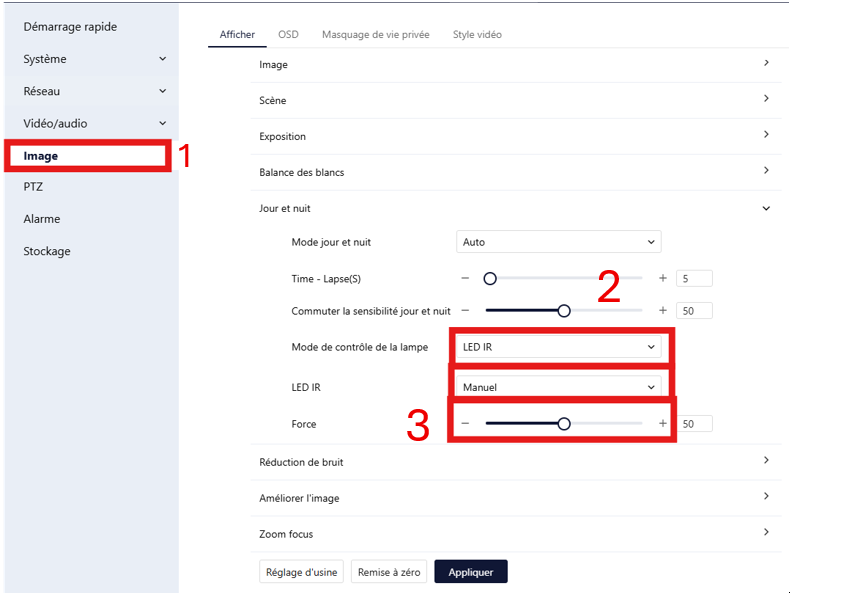Open Mode de contrôle de la lampe dropdown
853x593 pixels.
[559, 347]
